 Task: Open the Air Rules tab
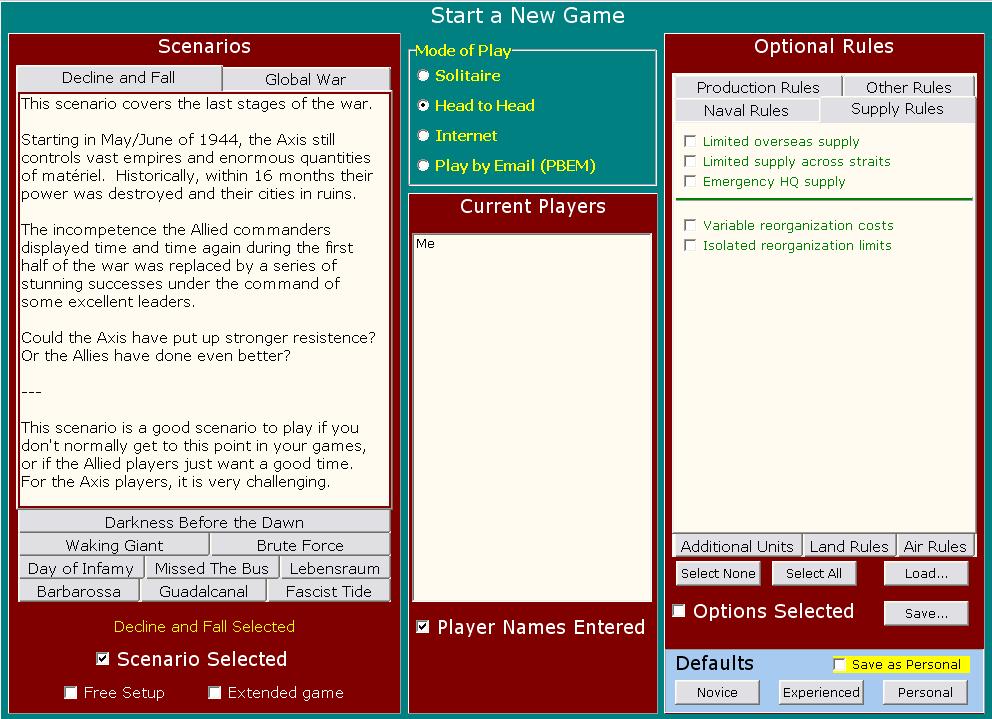tap(935, 546)
